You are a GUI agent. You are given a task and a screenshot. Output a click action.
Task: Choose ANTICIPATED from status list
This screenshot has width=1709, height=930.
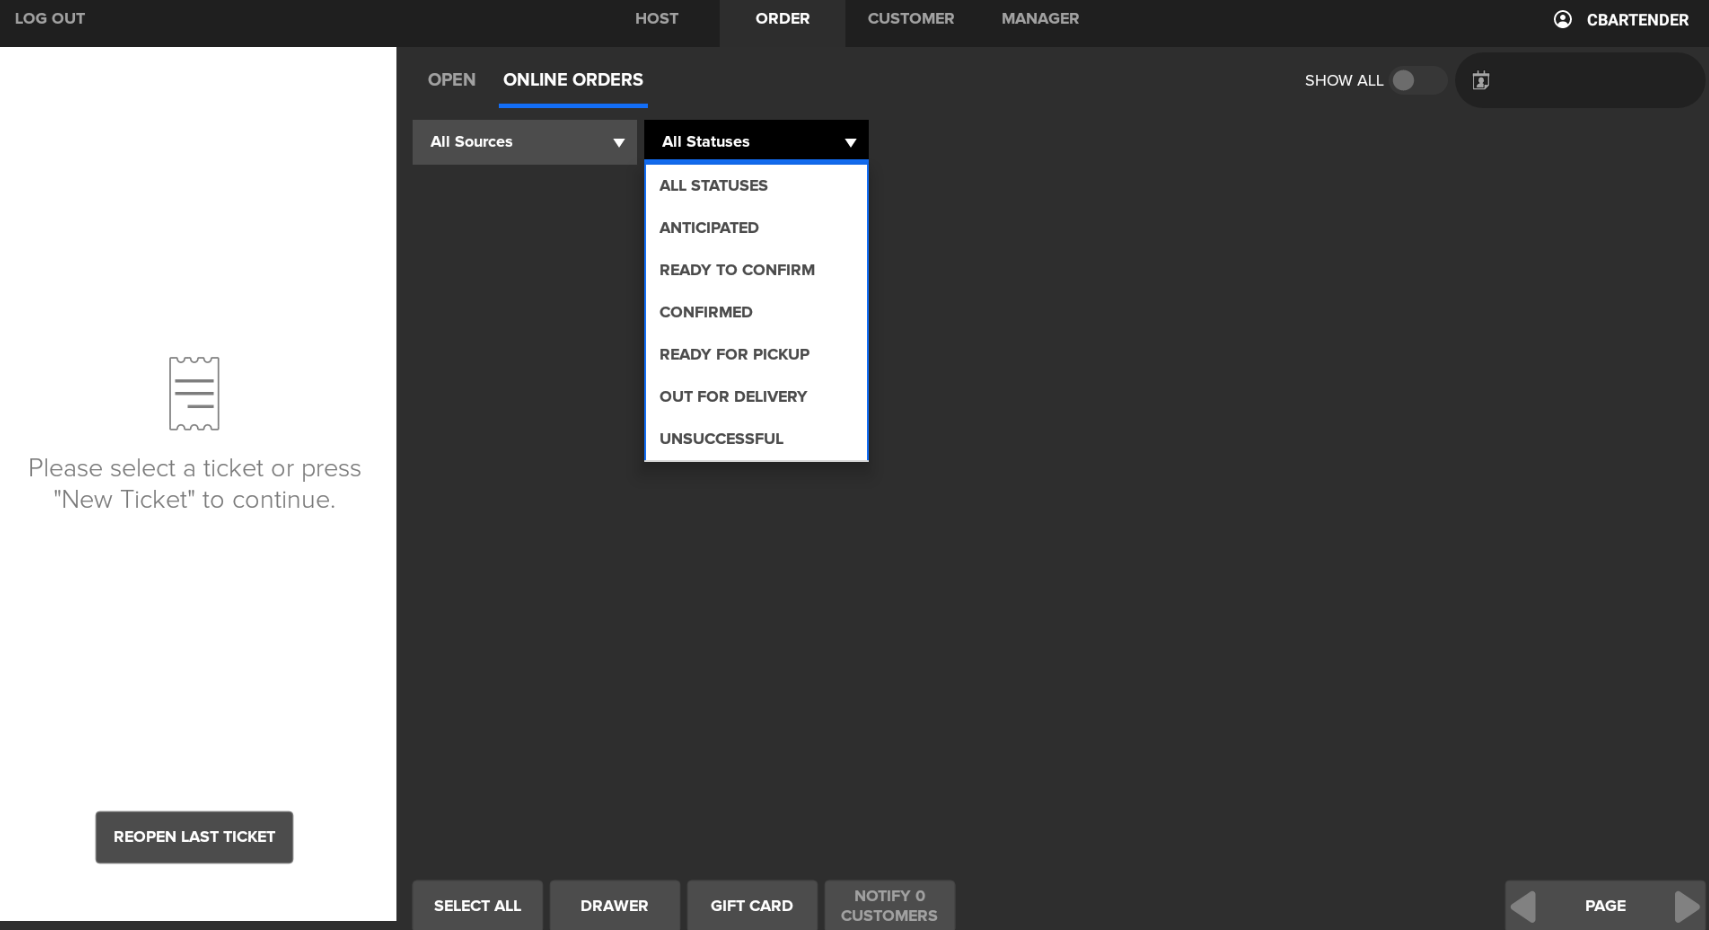(x=709, y=228)
